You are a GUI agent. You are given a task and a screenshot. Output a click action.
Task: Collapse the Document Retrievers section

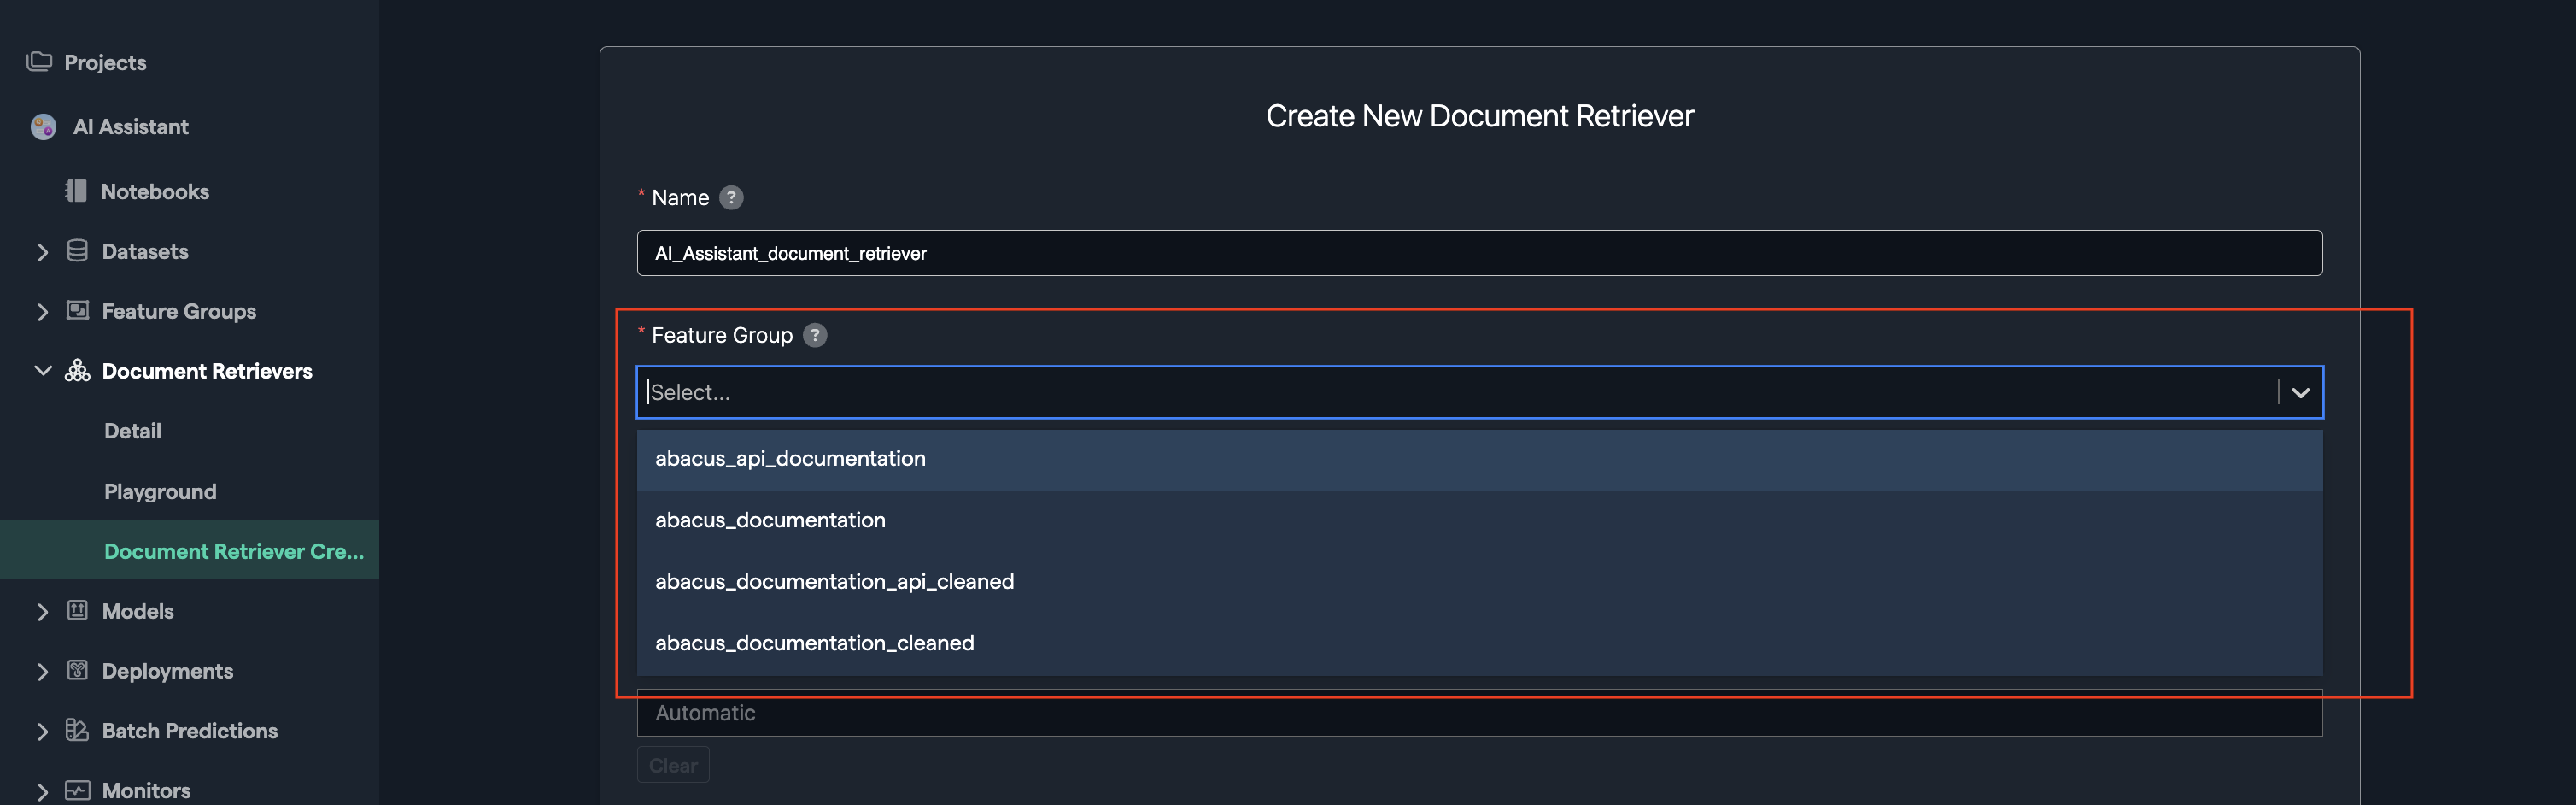(42, 371)
